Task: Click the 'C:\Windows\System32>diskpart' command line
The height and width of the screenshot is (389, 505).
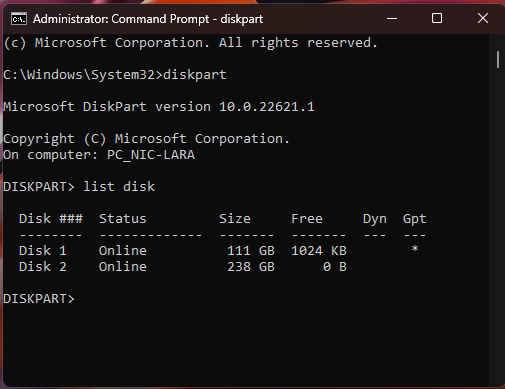Action: click(x=115, y=75)
